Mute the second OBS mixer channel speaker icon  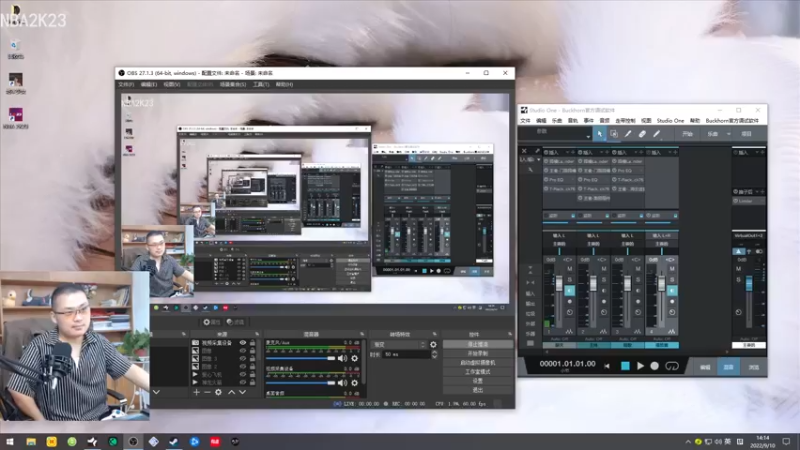[x=342, y=383]
